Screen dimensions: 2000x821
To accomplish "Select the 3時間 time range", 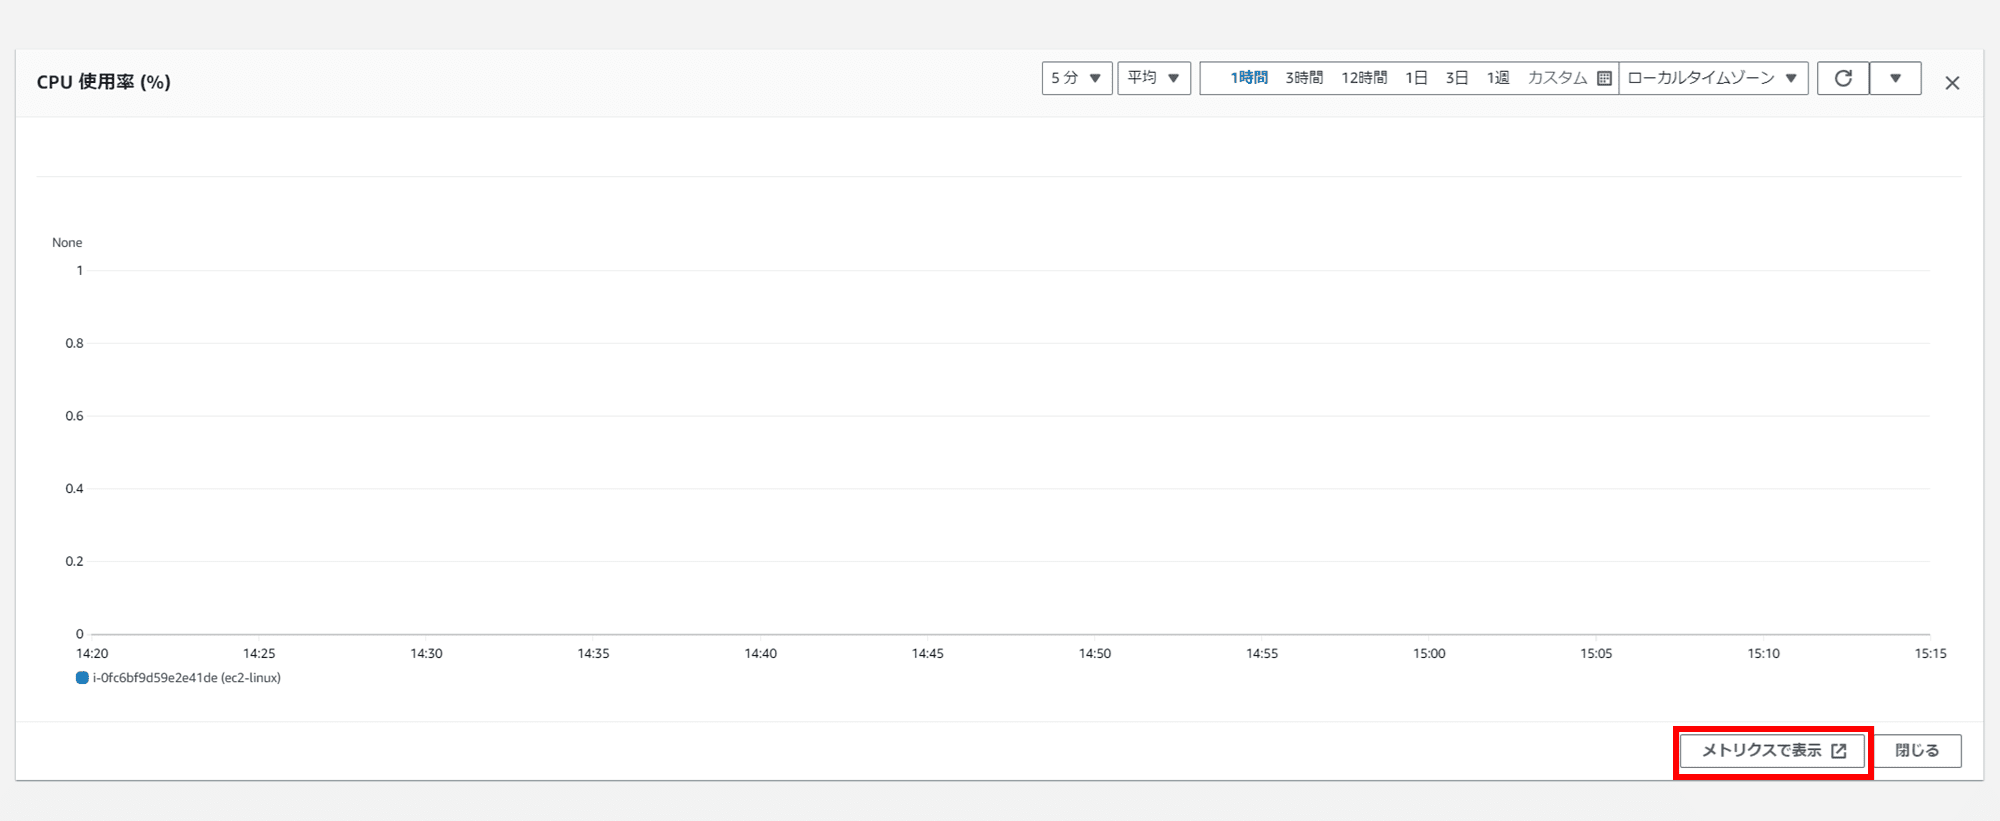I will coord(1304,78).
